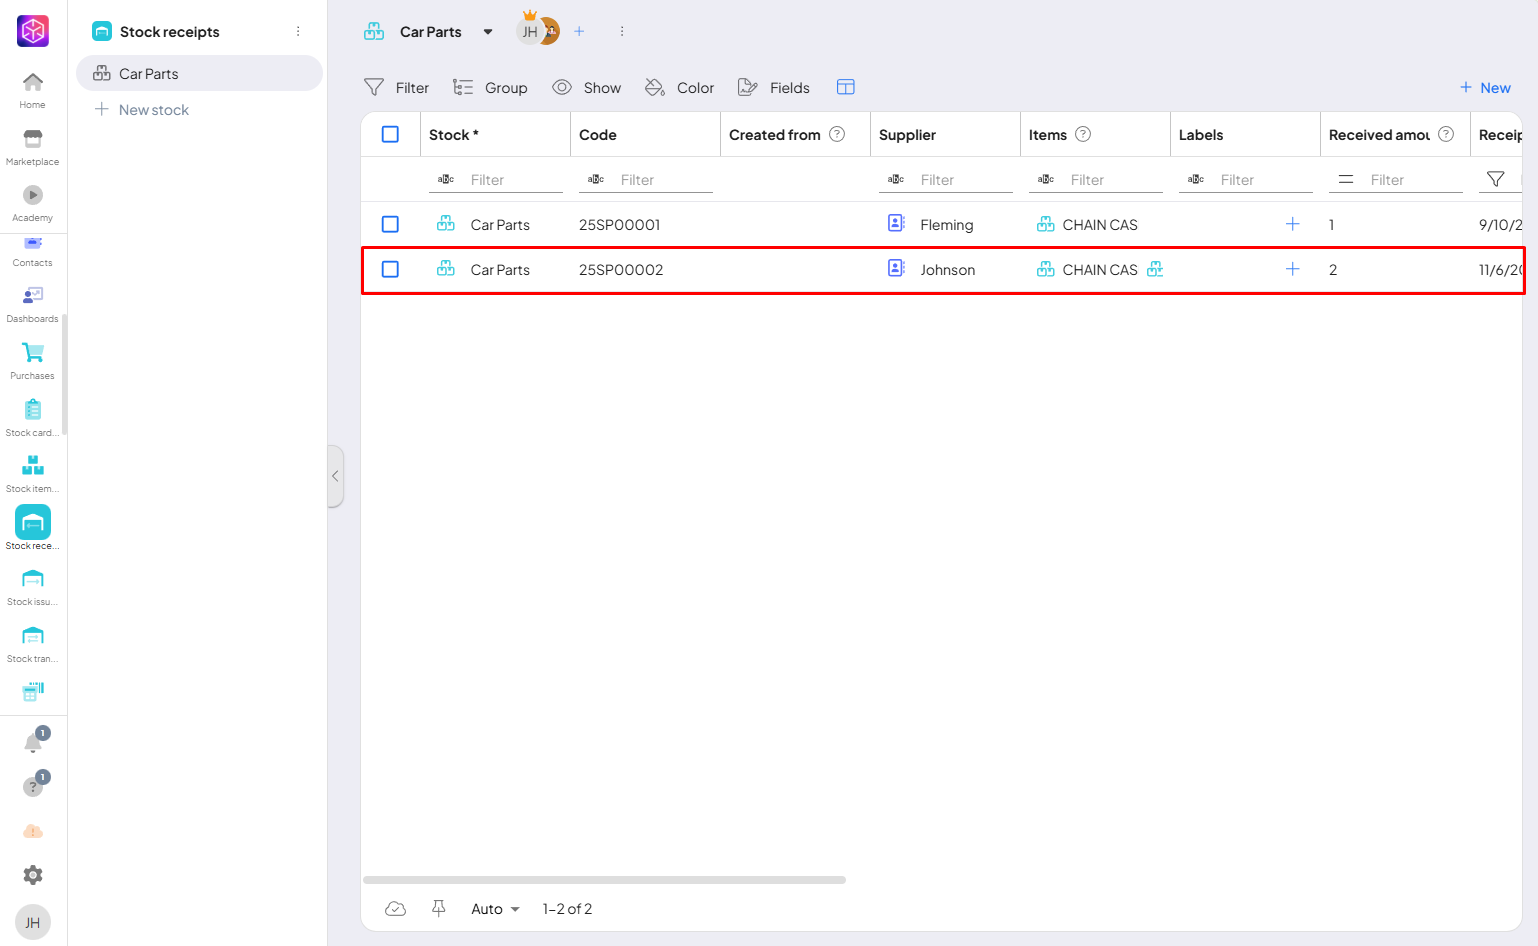Viewport: 1538px width, 946px height.
Task: Open the Group toolbar option
Action: (490, 88)
